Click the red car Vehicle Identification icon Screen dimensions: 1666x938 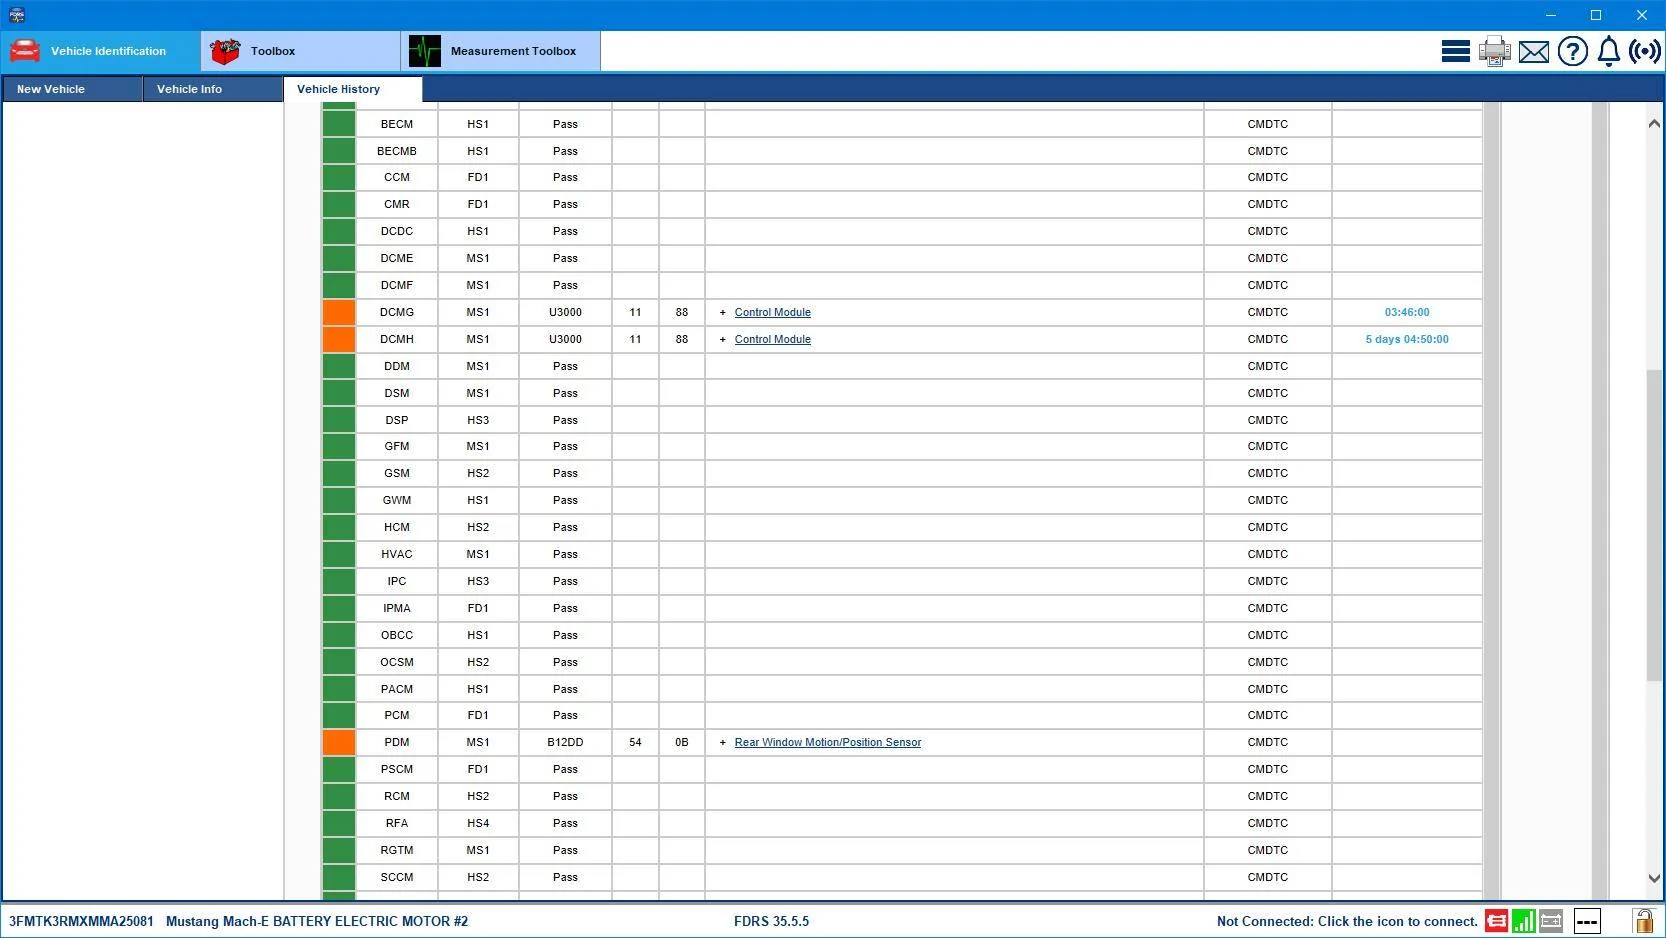point(25,51)
